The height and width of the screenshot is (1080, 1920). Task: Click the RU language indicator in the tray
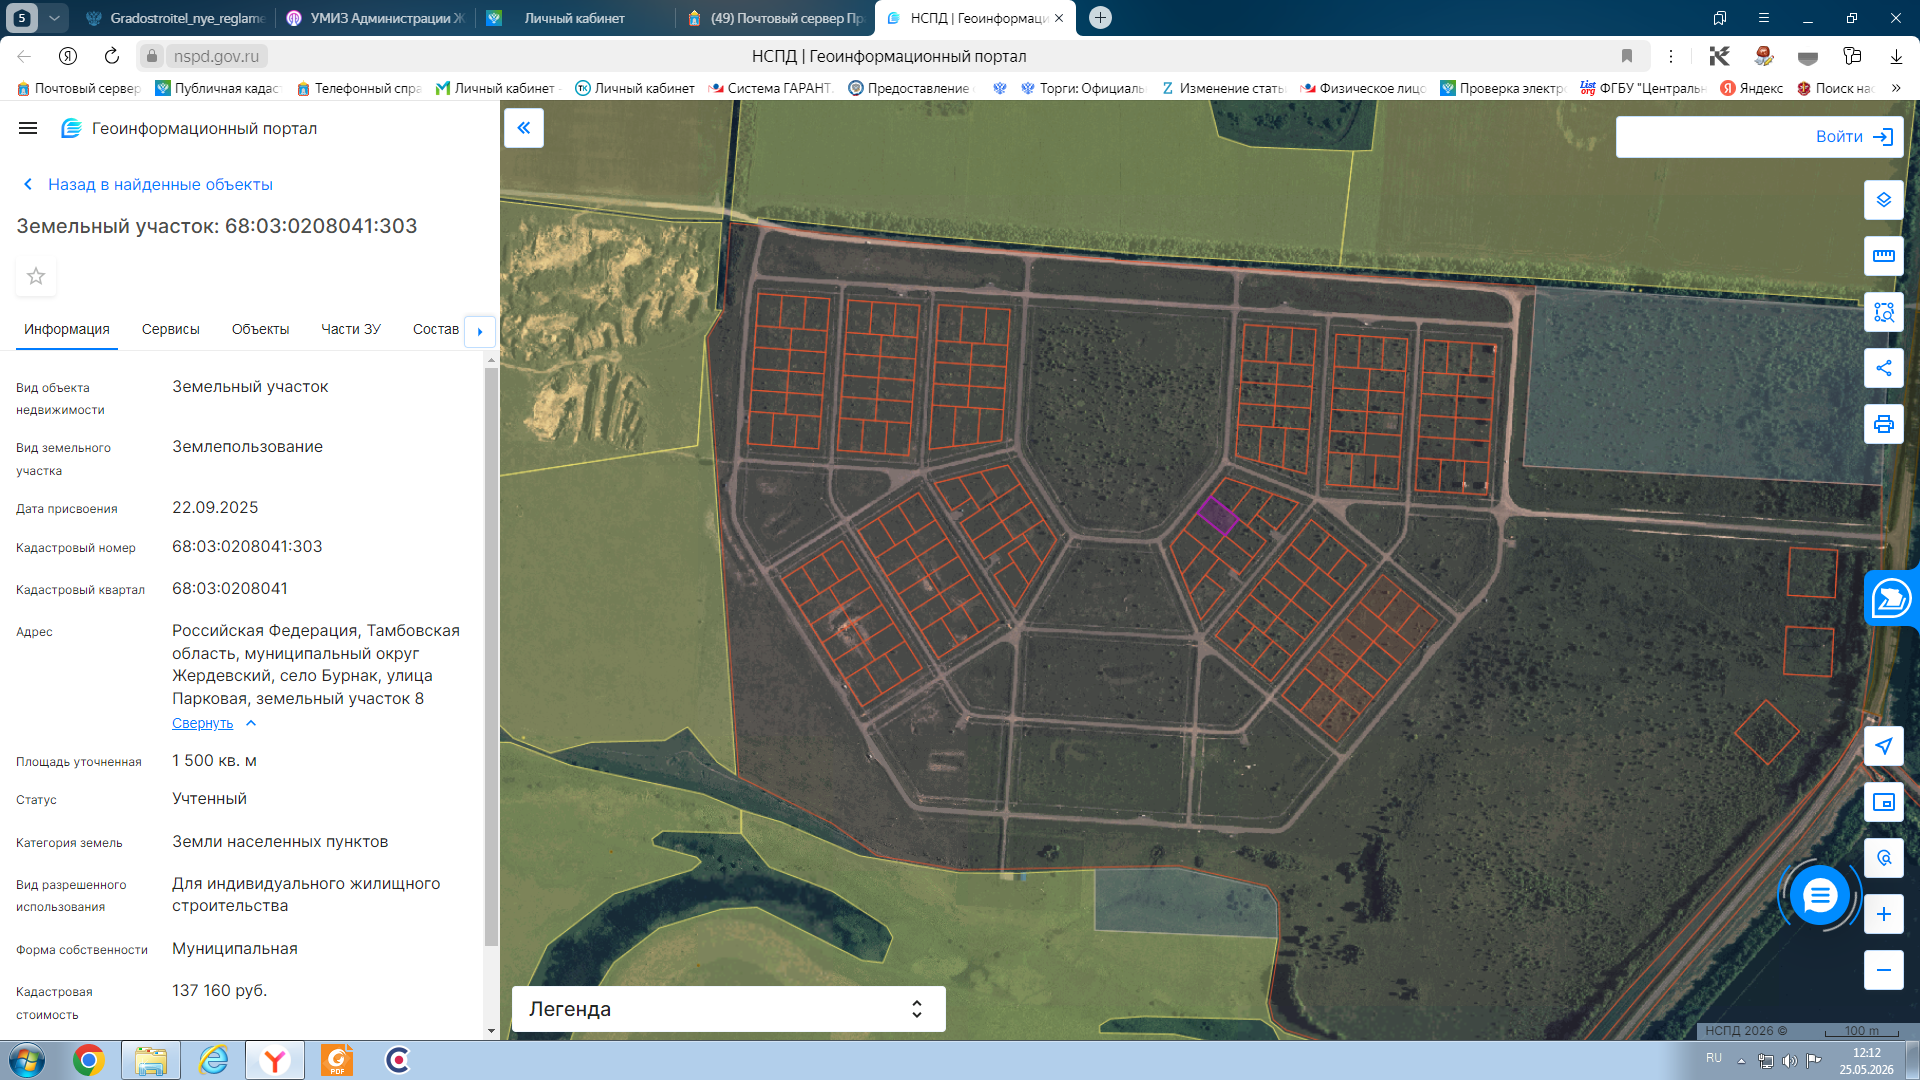(1714, 1058)
